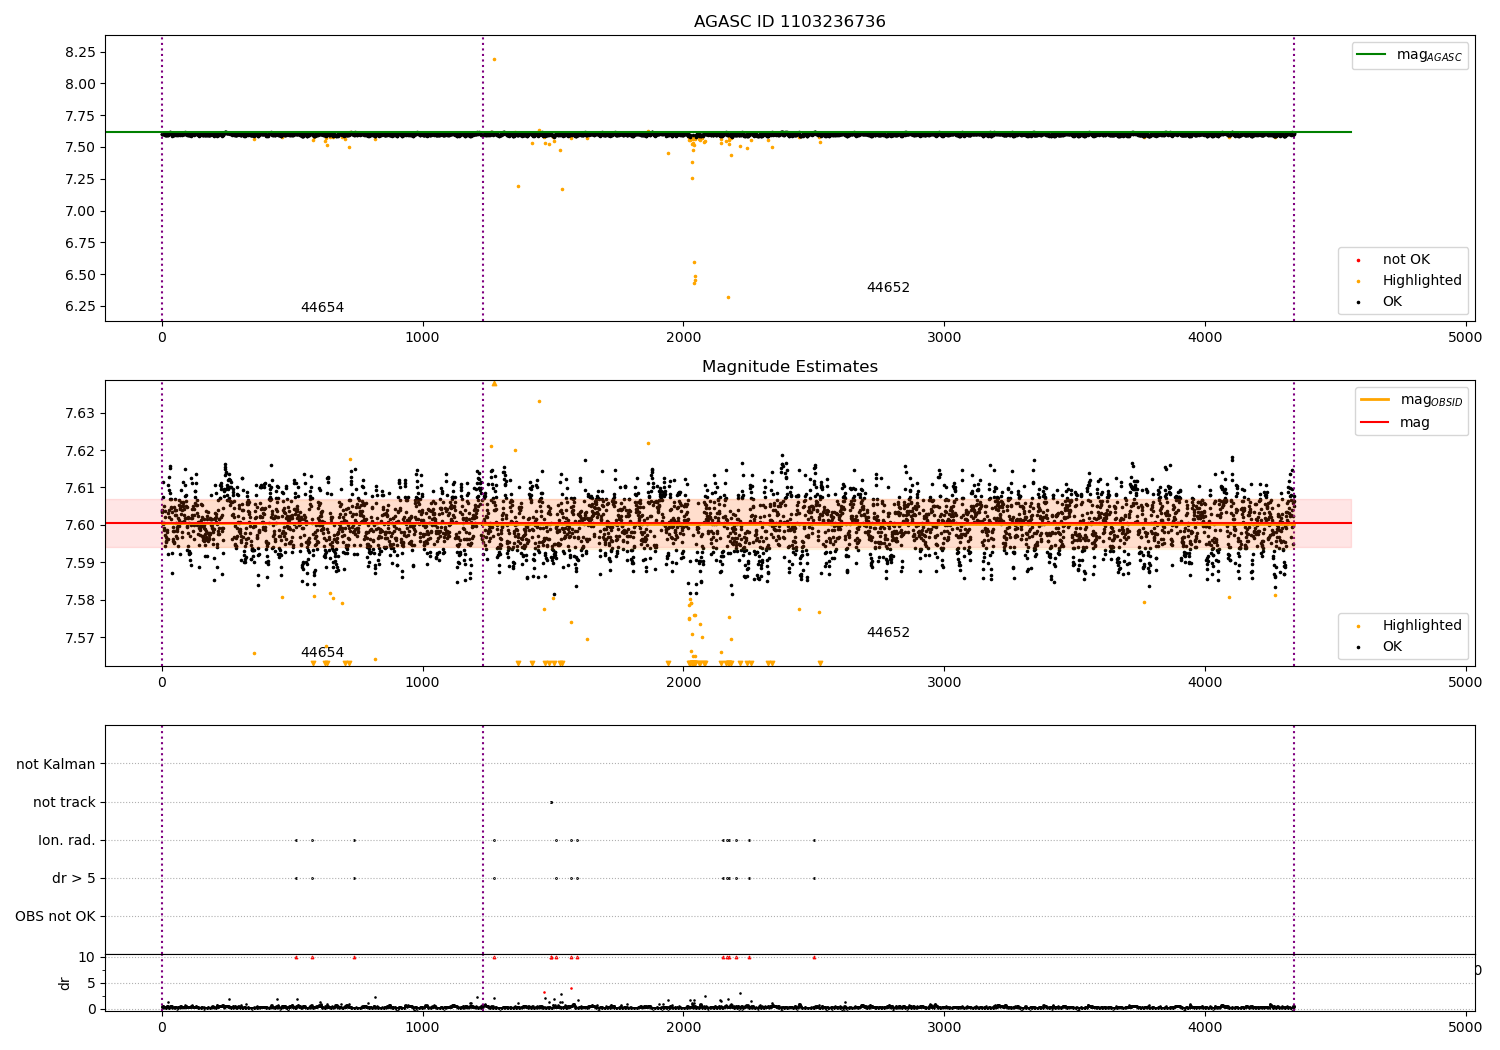Click the 7.50 y-axis tick label
1500x1050 pixels.
click(80, 147)
